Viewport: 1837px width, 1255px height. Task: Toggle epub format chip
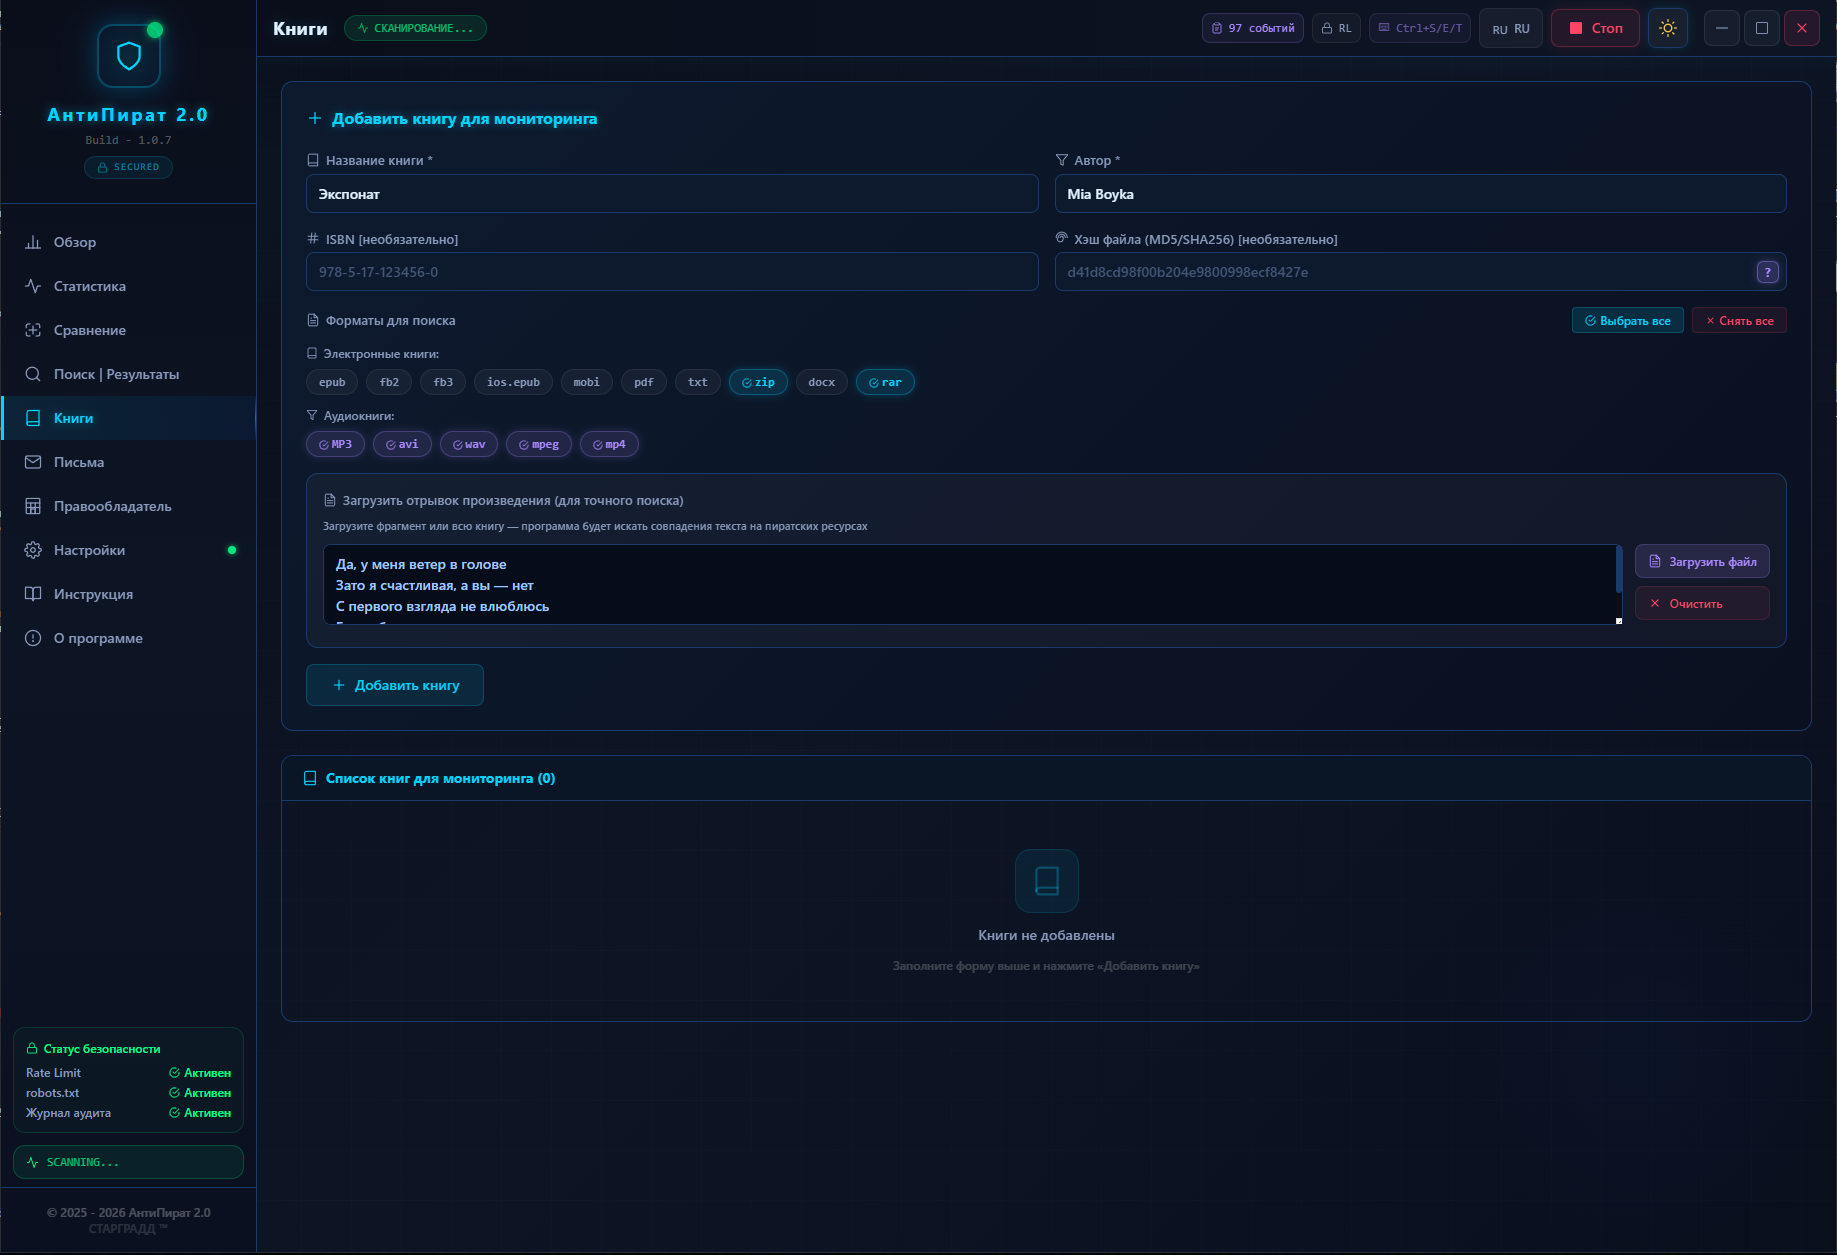332,382
